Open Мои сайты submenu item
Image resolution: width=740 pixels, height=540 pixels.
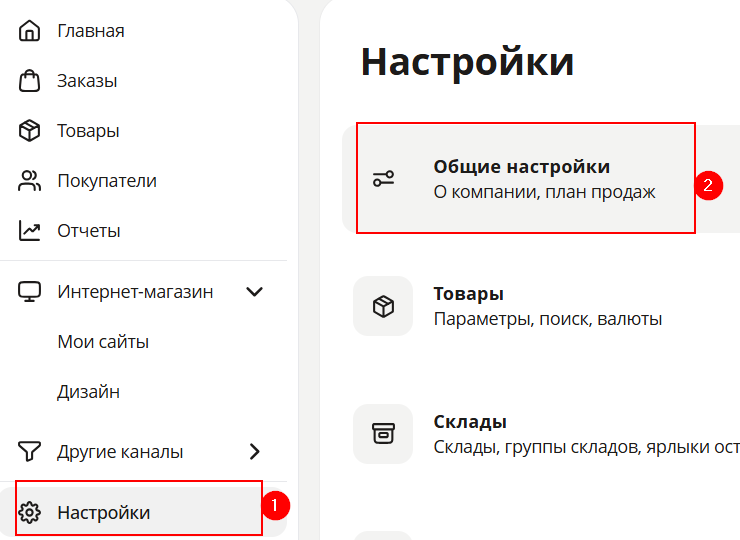tap(103, 342)
